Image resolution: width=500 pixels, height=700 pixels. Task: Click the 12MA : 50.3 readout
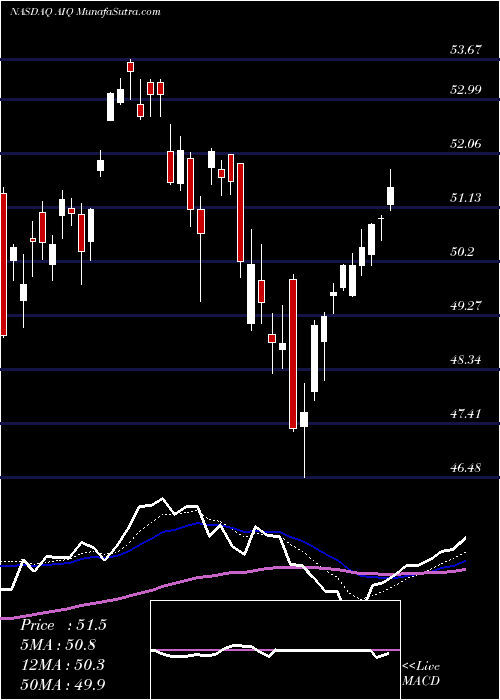tap(62, 664)
